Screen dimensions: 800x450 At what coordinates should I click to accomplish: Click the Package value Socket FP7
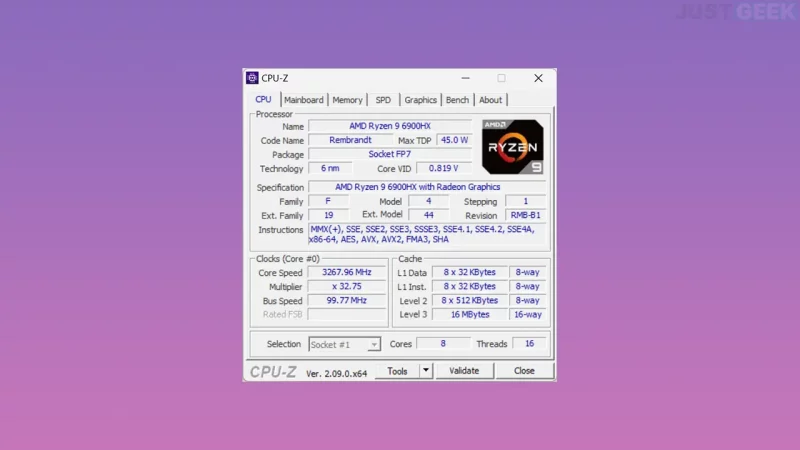(390, 154)
